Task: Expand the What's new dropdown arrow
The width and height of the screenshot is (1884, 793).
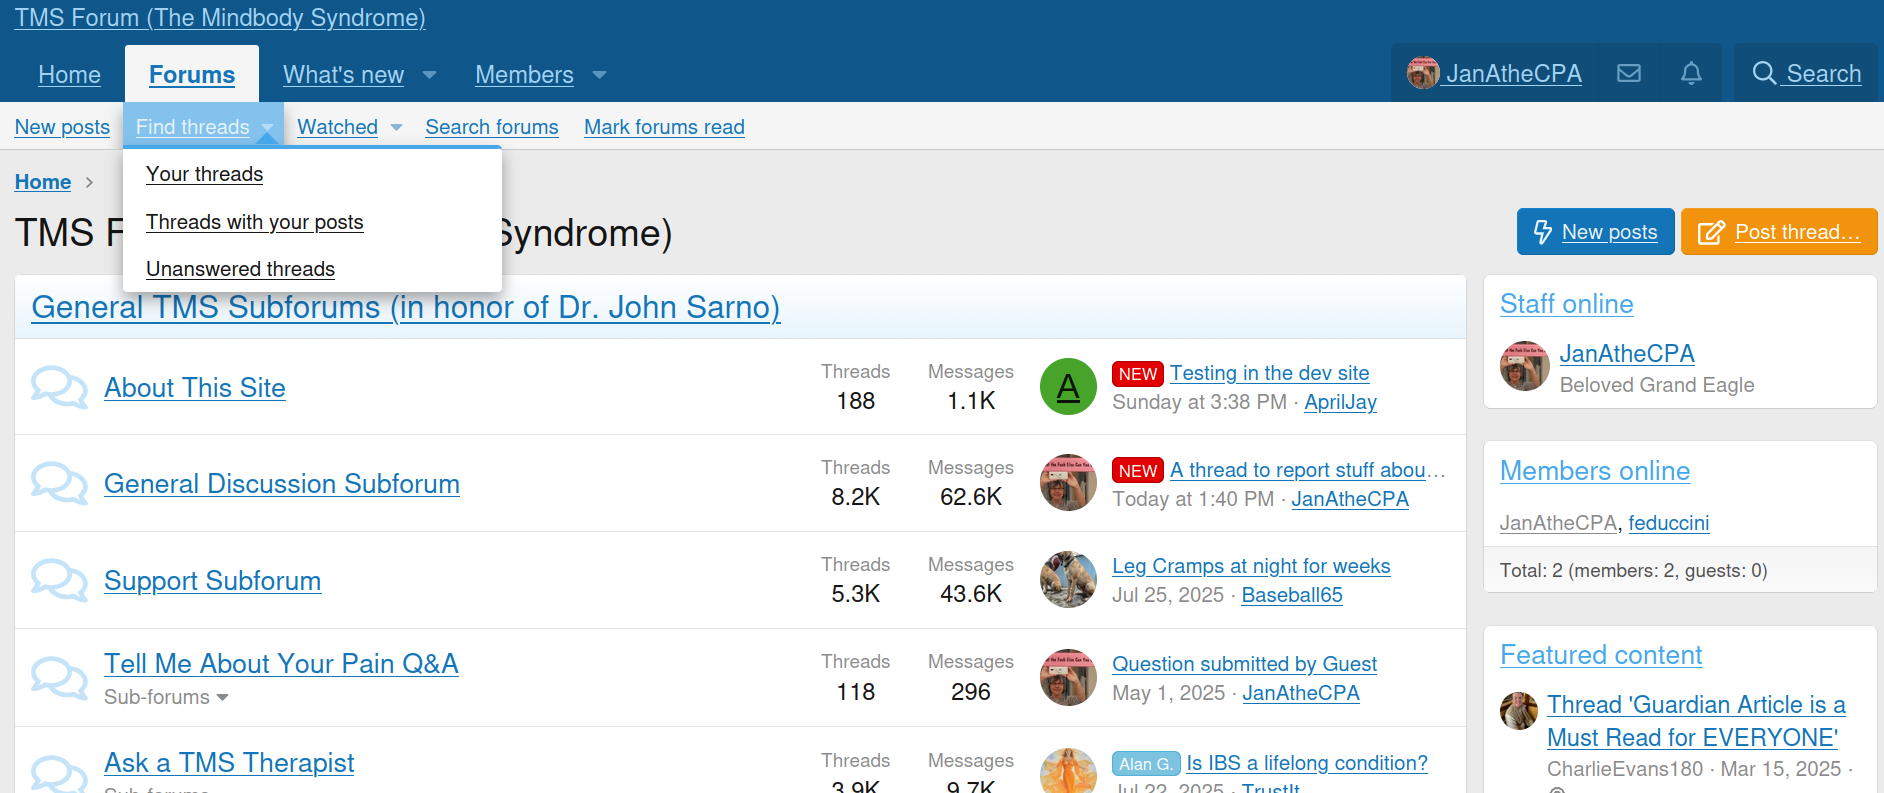Action: coord(430,75)
